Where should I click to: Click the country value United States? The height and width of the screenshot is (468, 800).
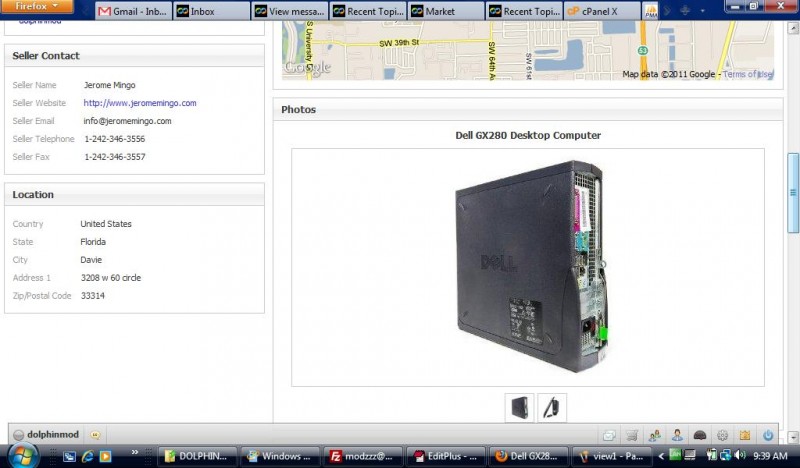106,224
